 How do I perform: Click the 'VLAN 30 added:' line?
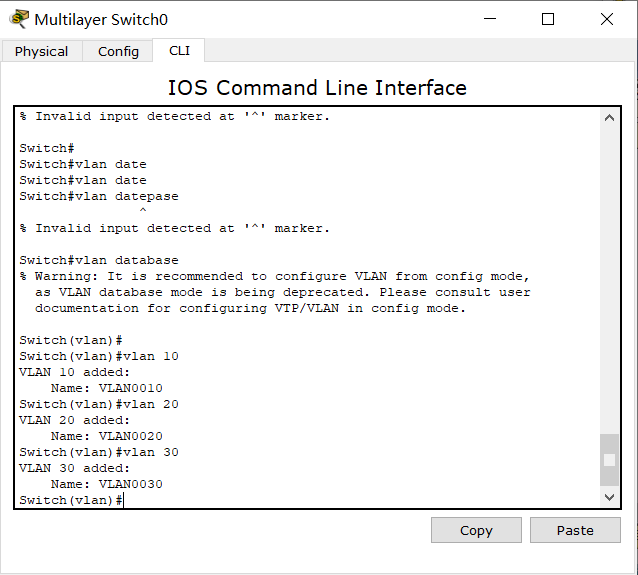74,468
